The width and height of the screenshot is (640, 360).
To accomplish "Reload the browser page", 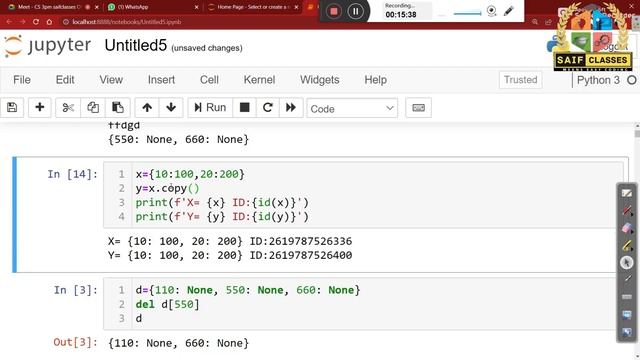I will click(x=36, y=22).
